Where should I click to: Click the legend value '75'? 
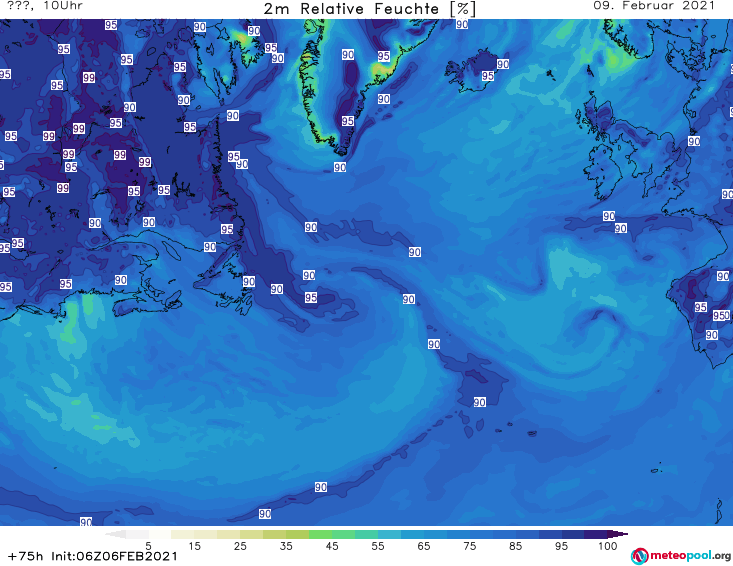coord(469,546)
